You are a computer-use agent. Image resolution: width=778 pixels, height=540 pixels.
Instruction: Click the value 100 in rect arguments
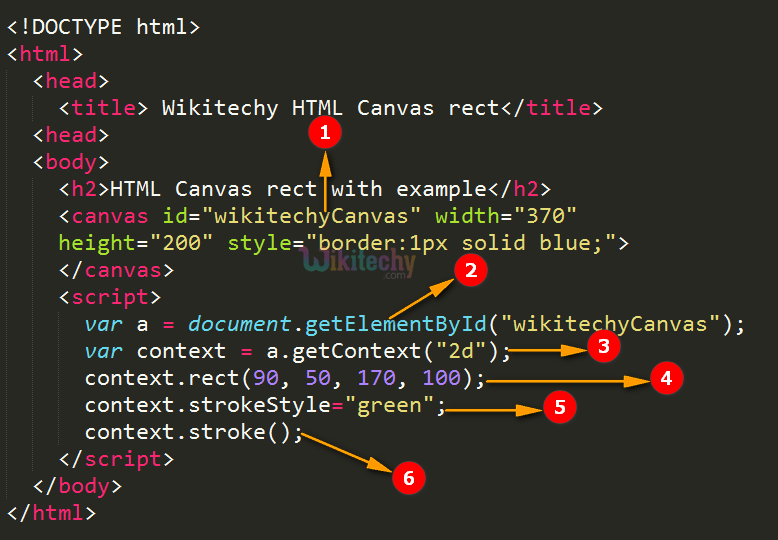point(441,378)
